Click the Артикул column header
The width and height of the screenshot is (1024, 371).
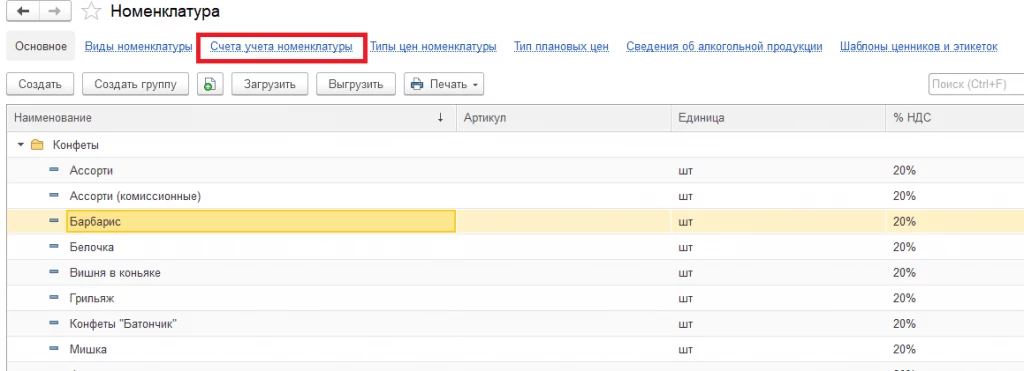[564, 118]
